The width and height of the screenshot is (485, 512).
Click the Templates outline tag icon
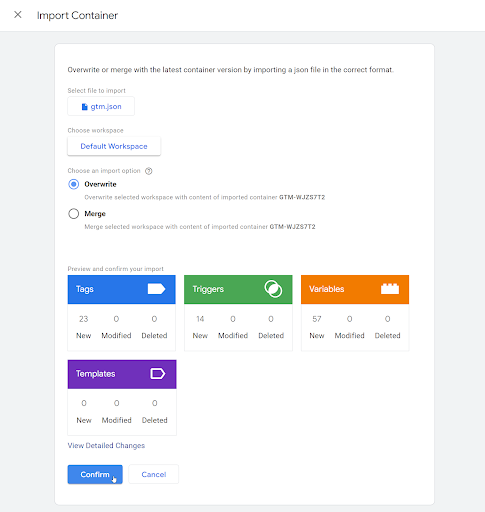[x=157, y=374]
